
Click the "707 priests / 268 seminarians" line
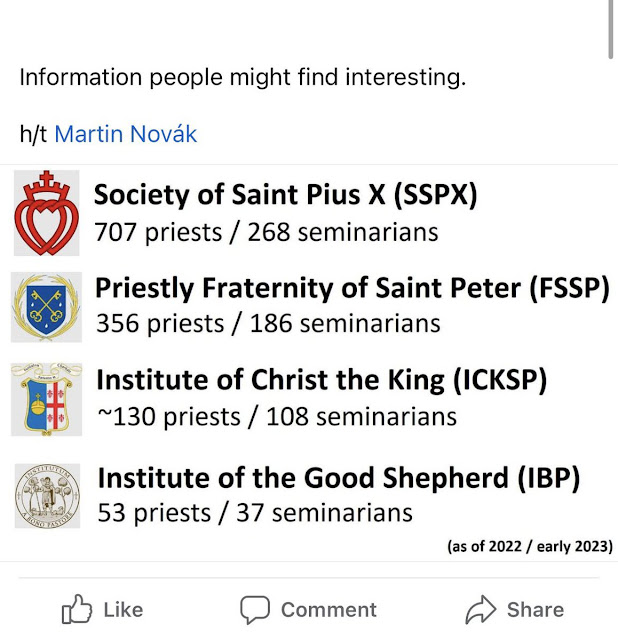click(266, 232)
